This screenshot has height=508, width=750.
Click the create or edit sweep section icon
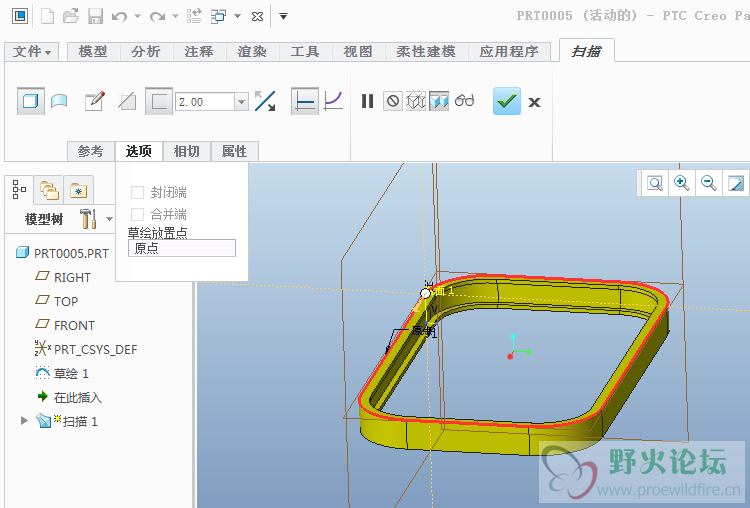coord(94,101)
